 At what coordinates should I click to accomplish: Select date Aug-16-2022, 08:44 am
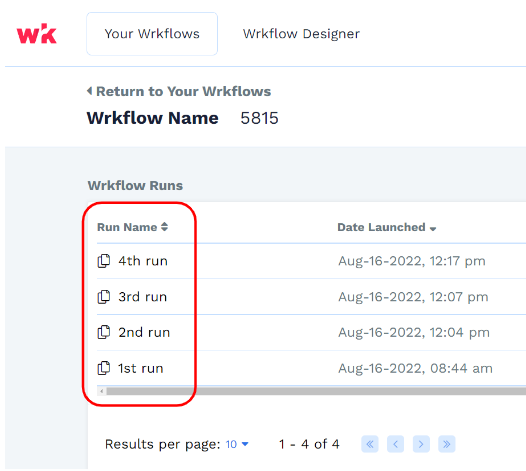click(415, 368)
